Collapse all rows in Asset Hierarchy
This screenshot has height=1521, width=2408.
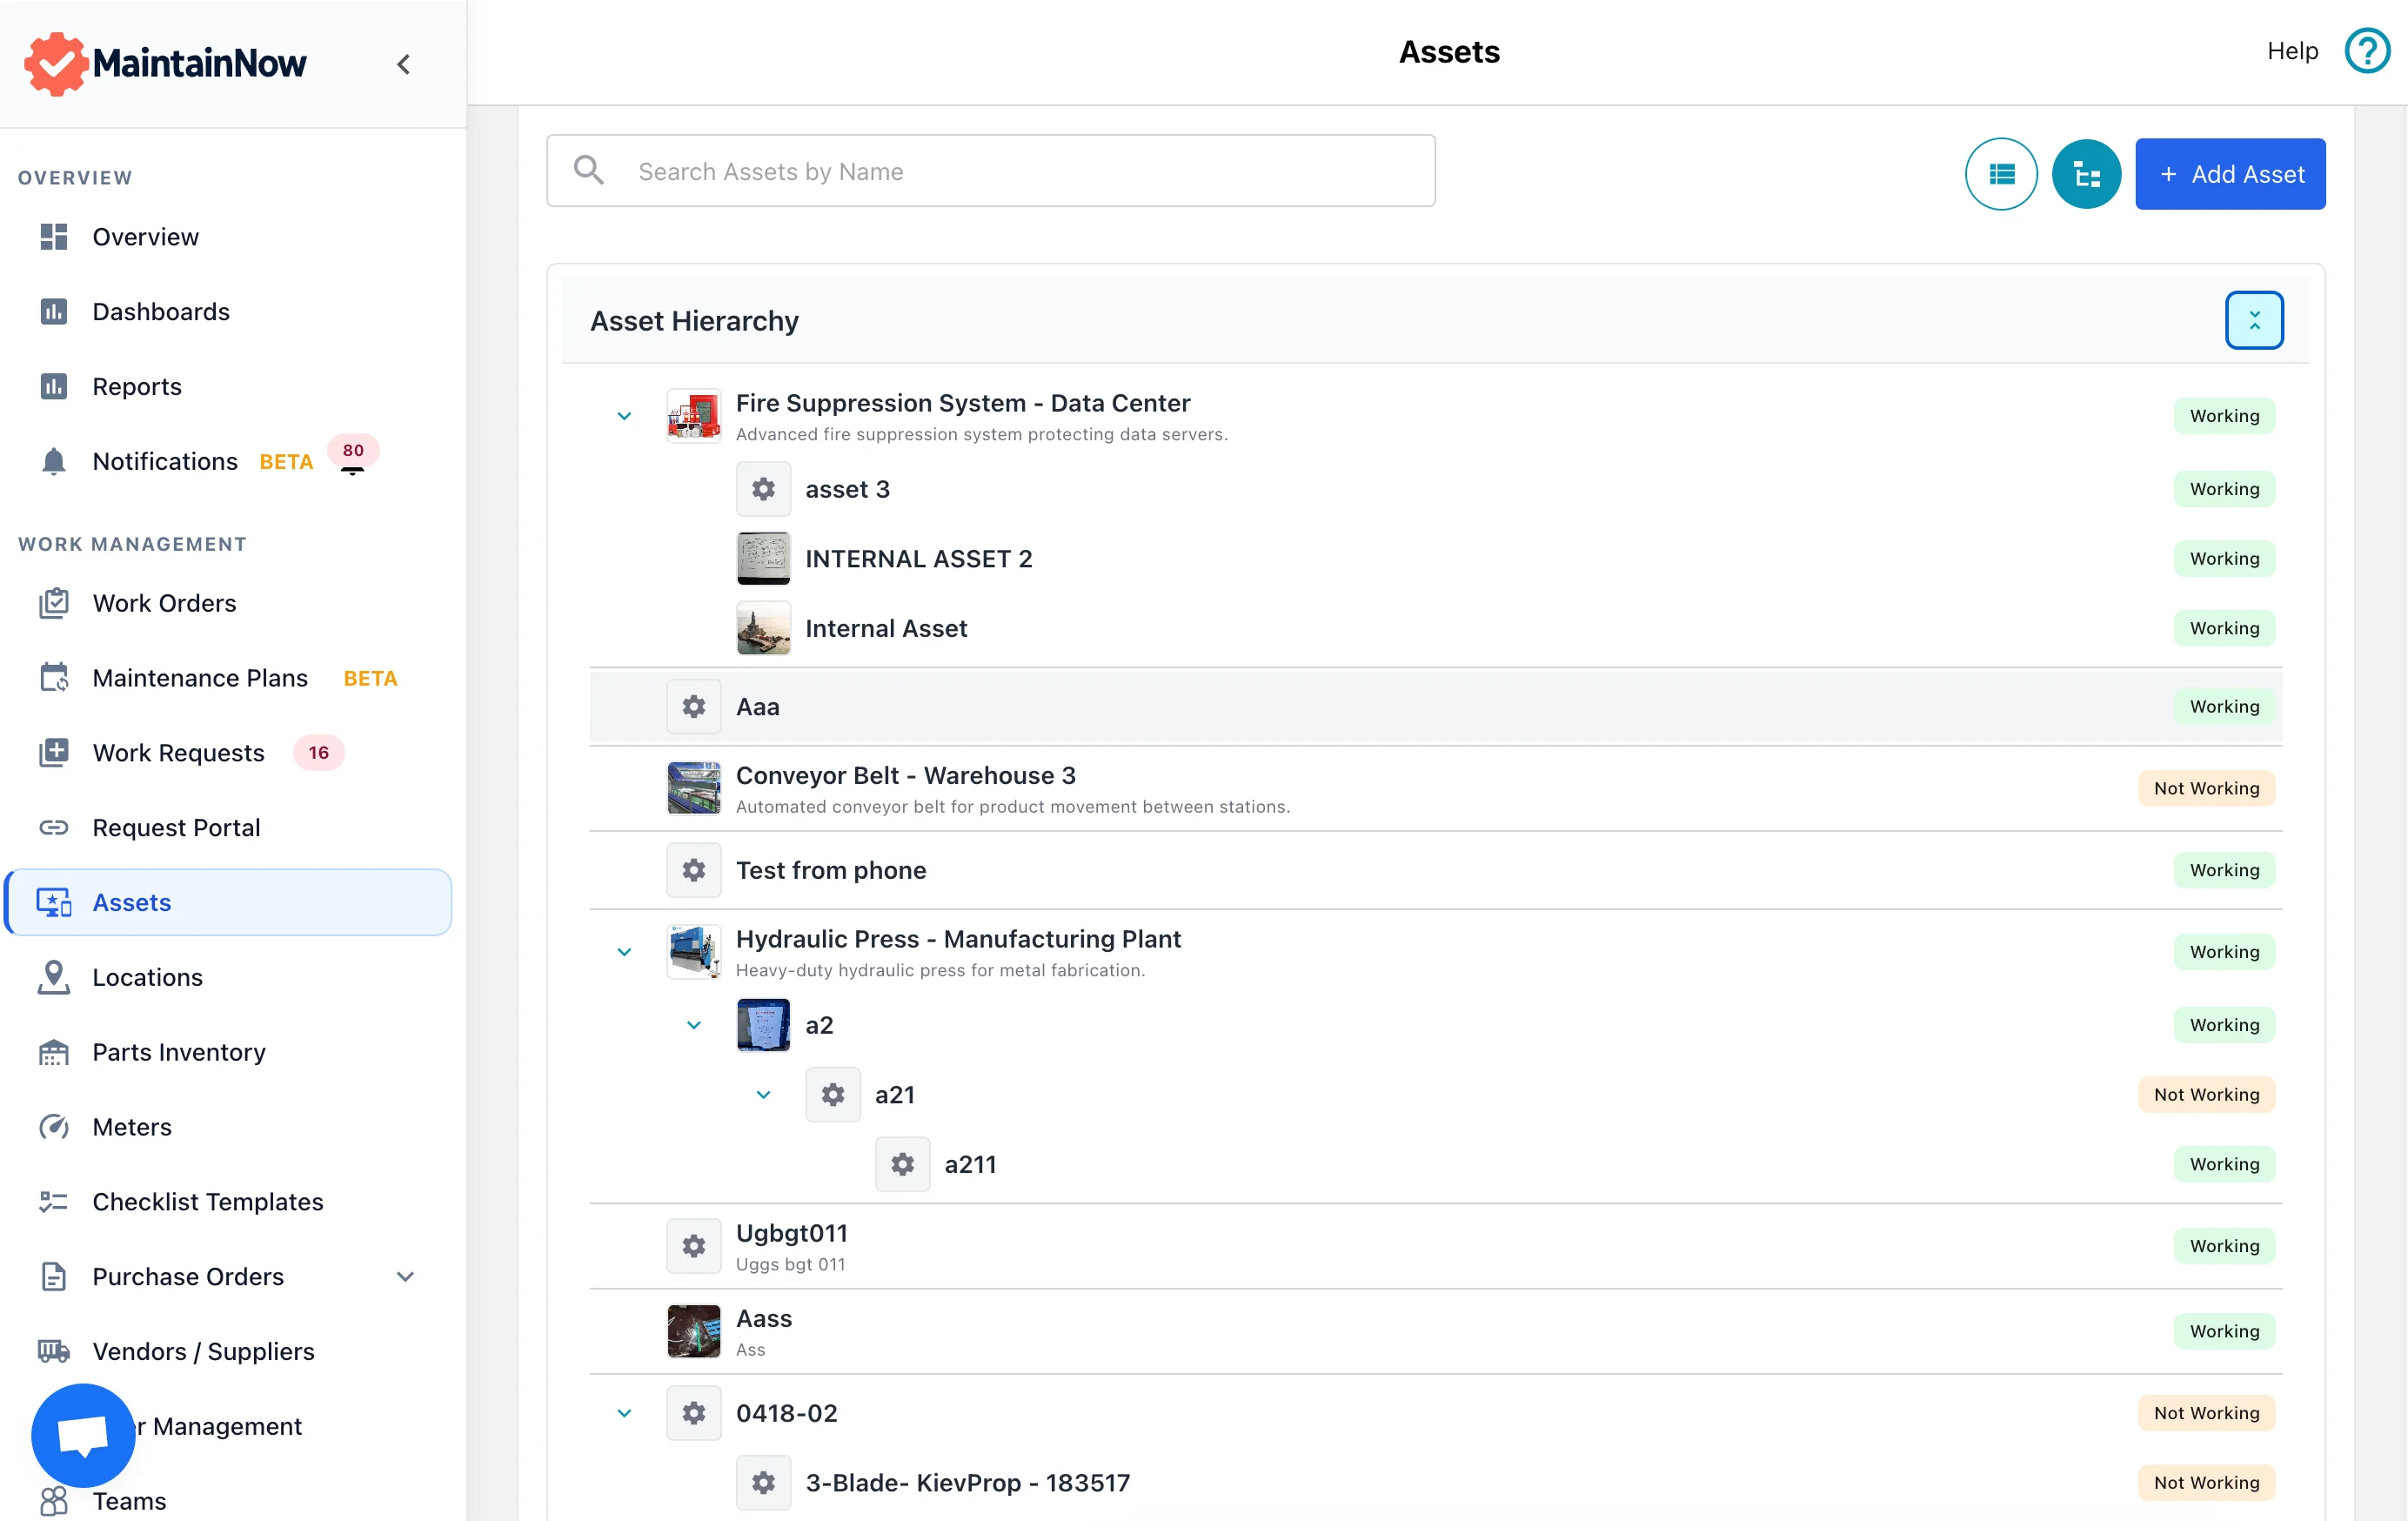[x=2253, y=320]
